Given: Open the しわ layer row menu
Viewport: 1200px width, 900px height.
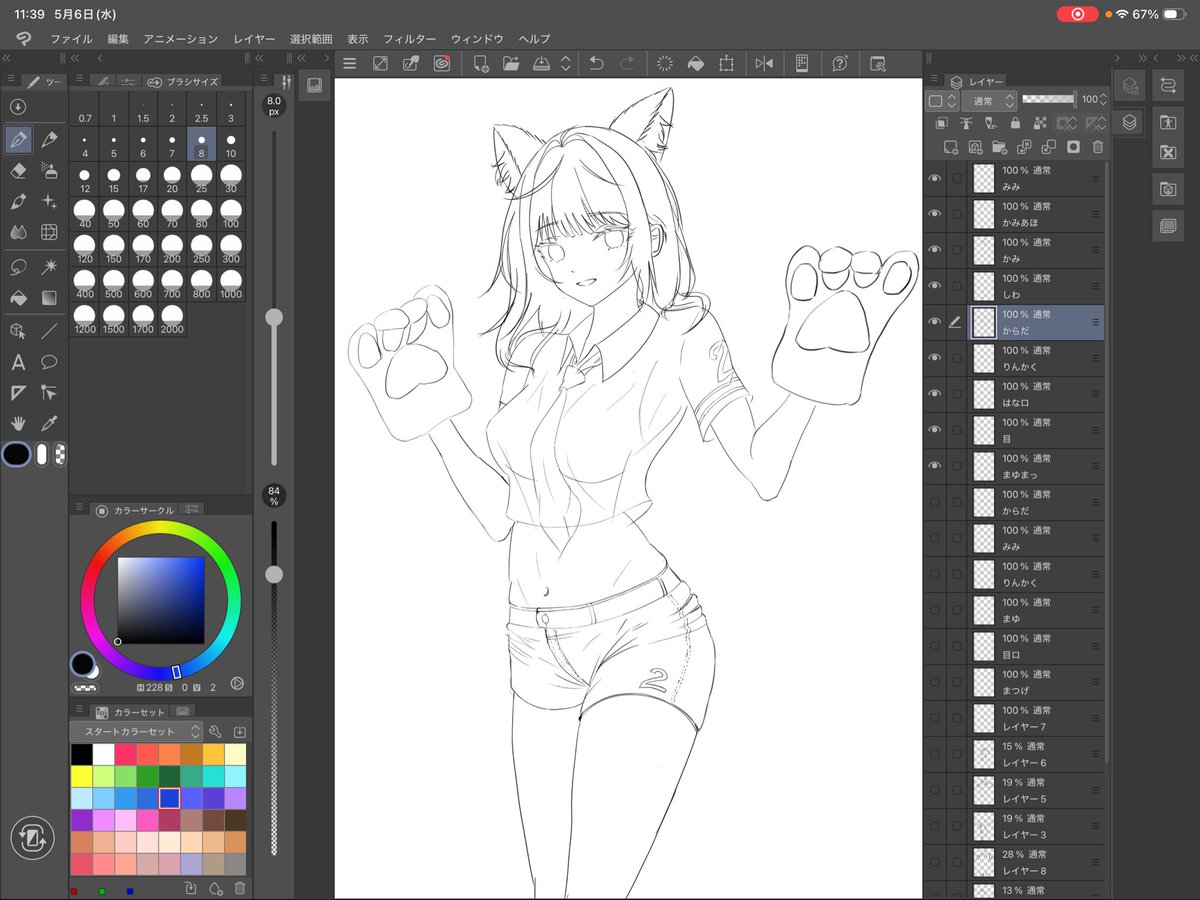Looking at the screenshot, I should click(x=1096, y=286).
